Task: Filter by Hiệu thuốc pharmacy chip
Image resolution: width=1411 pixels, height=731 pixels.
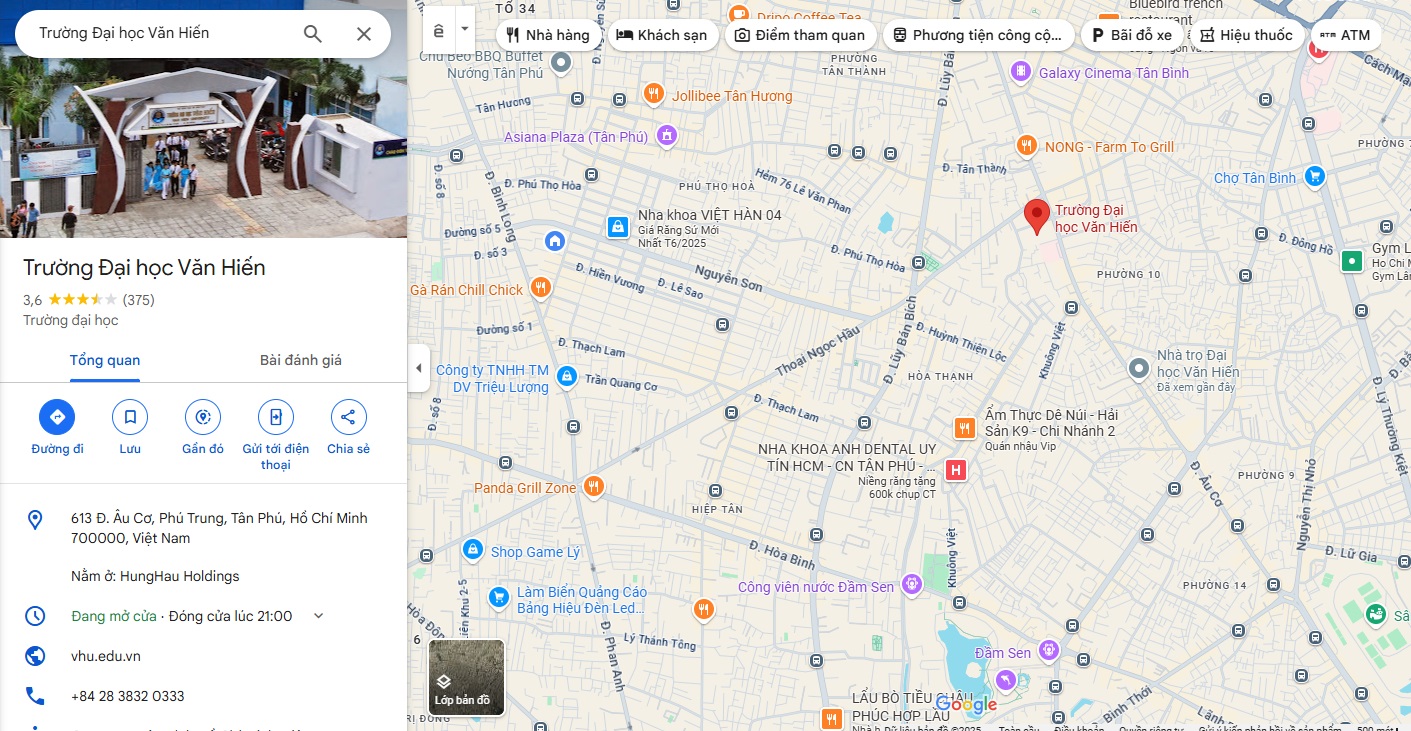Action: tap(1246, 35)
